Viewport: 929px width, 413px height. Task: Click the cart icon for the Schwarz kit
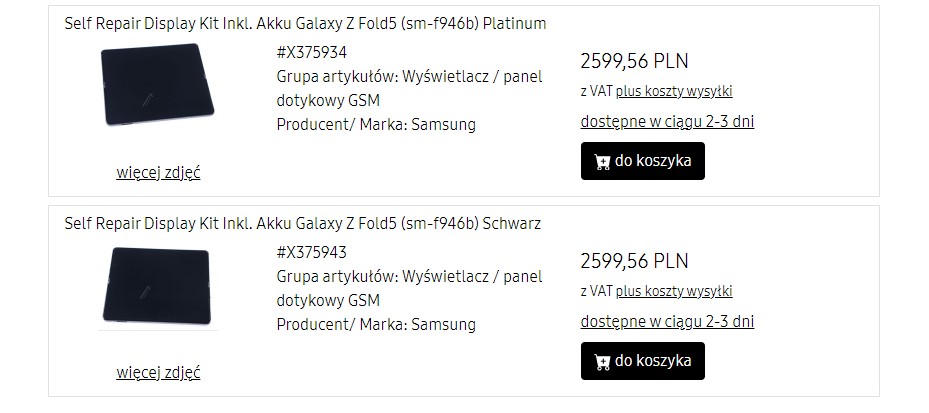click(x=602, y=361)
